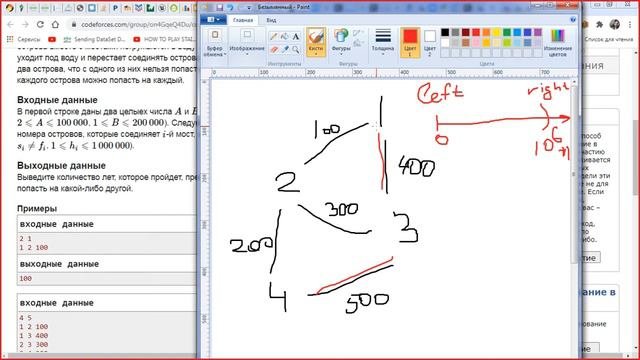
Task: Click the browser Back arrow
Action: coord(11,24)
